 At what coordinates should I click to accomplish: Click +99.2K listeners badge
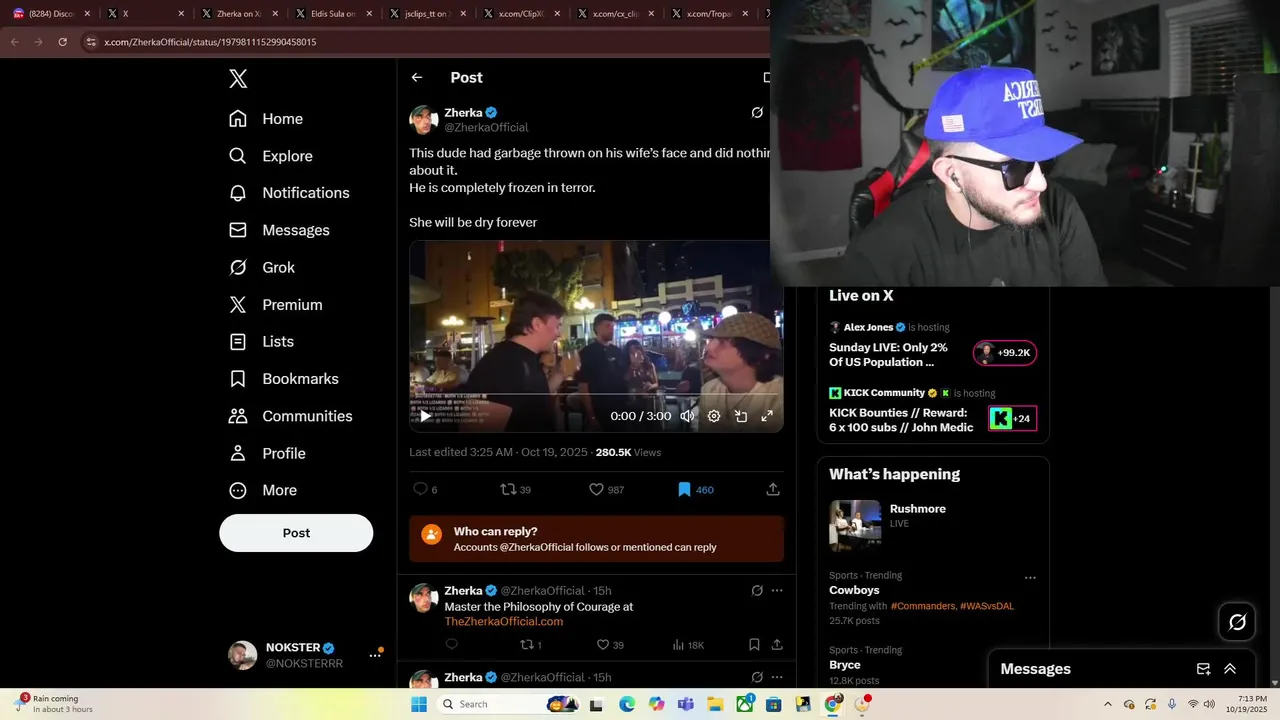pos(1005,353)
